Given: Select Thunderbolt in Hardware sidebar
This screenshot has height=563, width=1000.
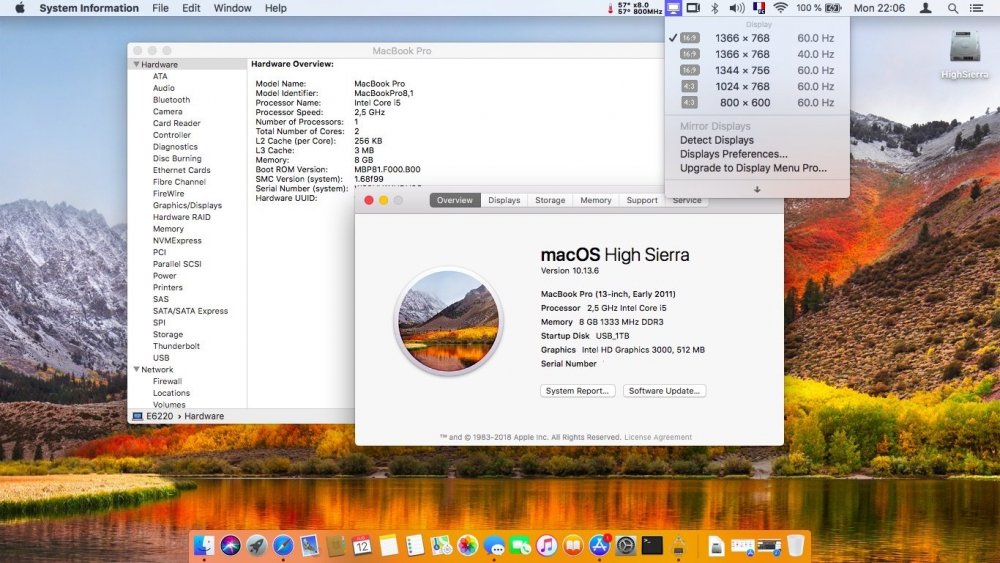Looking at the screenshot, I should [x=176, y=346].
